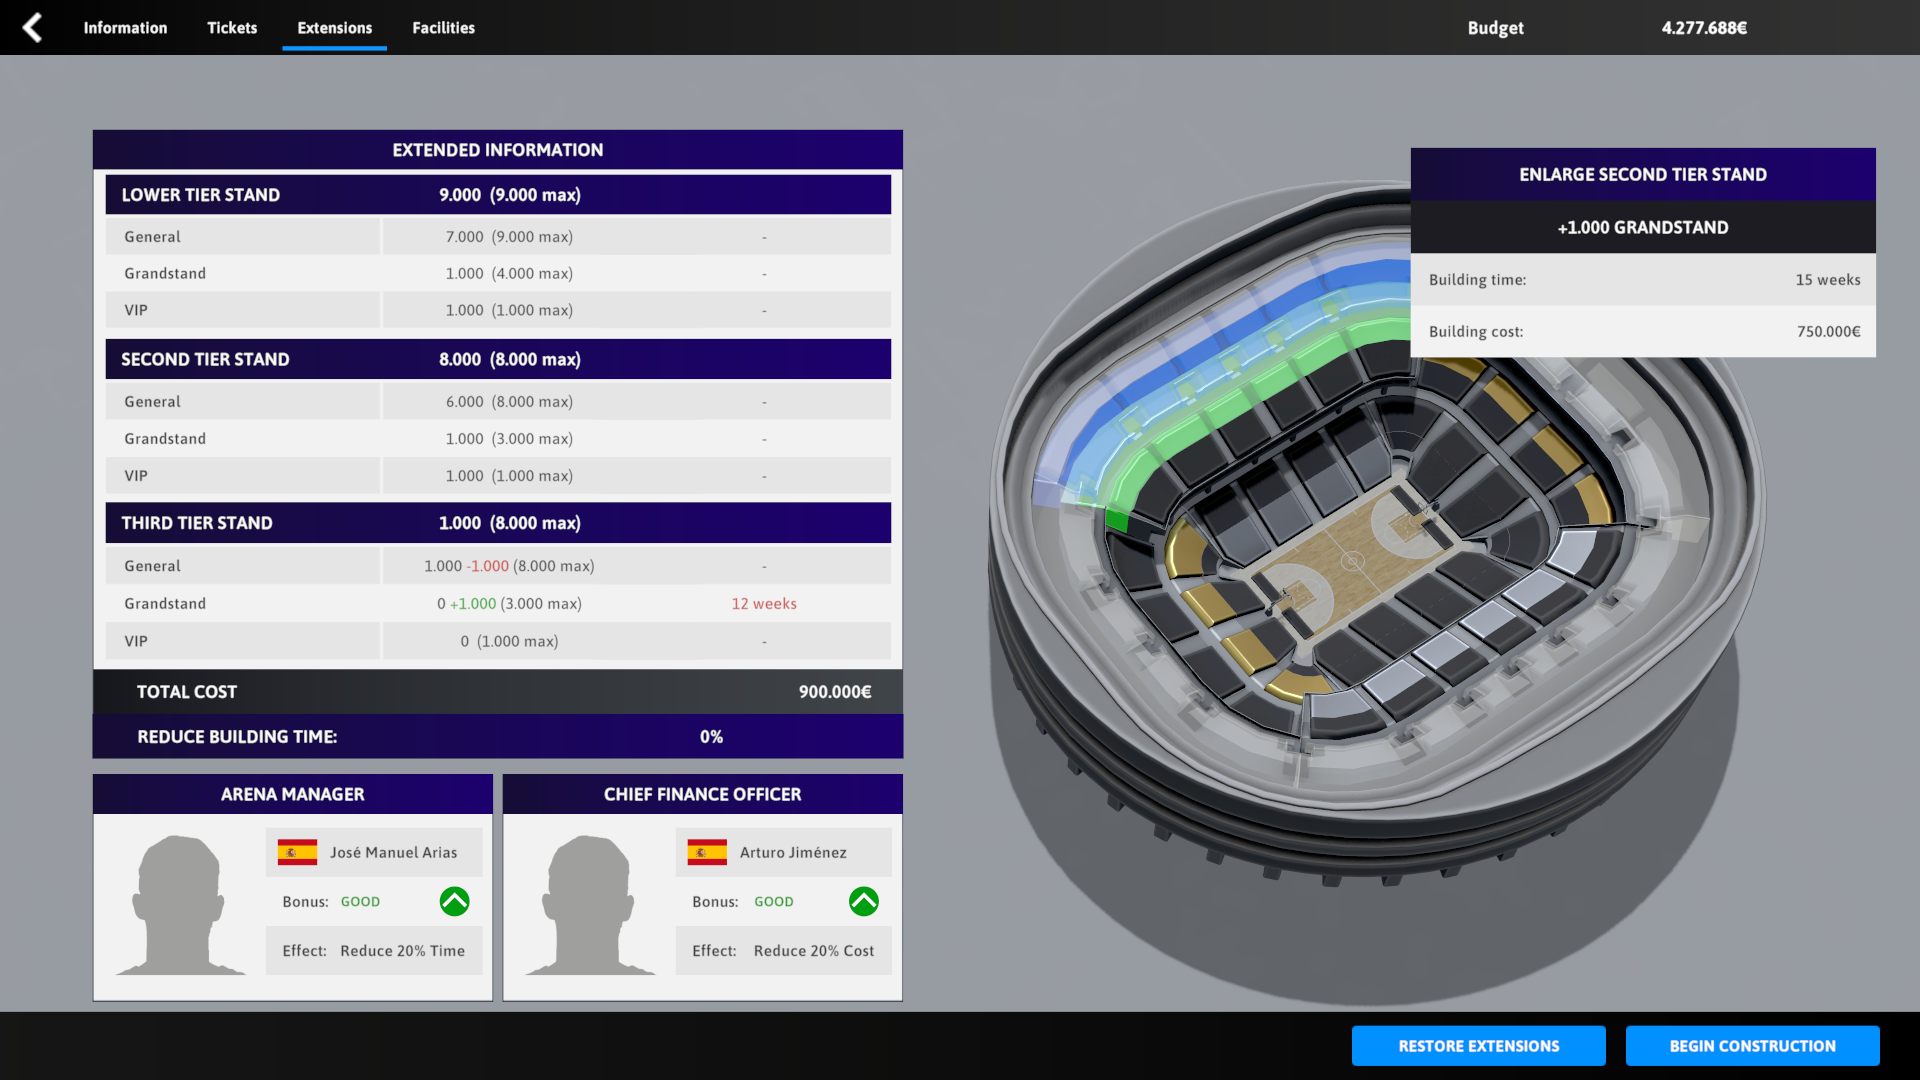Click Chief Finance Officer green bonus arrow icon
This screenshot has height=1080, width=1920.
(x=864, y=901)
